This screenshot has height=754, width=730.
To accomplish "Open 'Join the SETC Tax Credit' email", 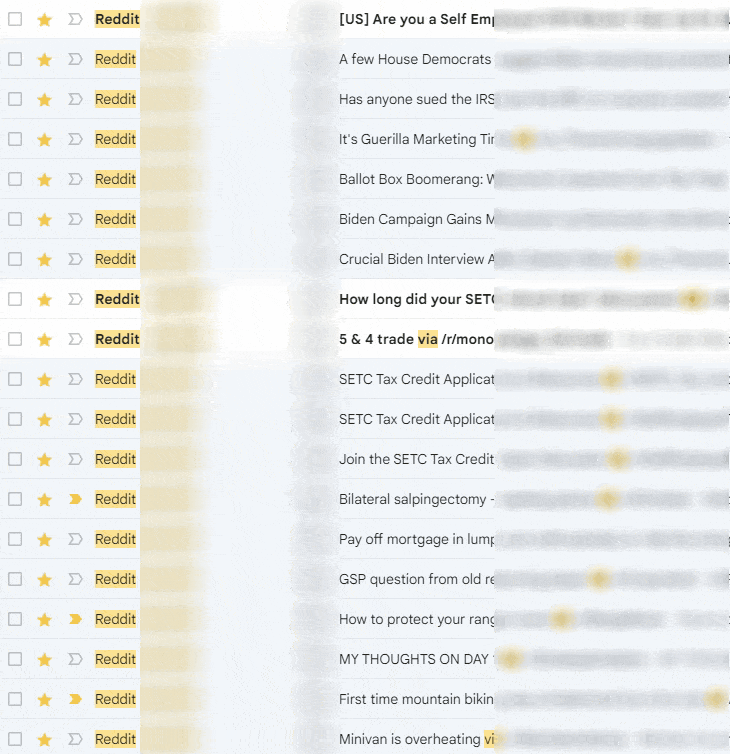I will (x=416, y=459).
